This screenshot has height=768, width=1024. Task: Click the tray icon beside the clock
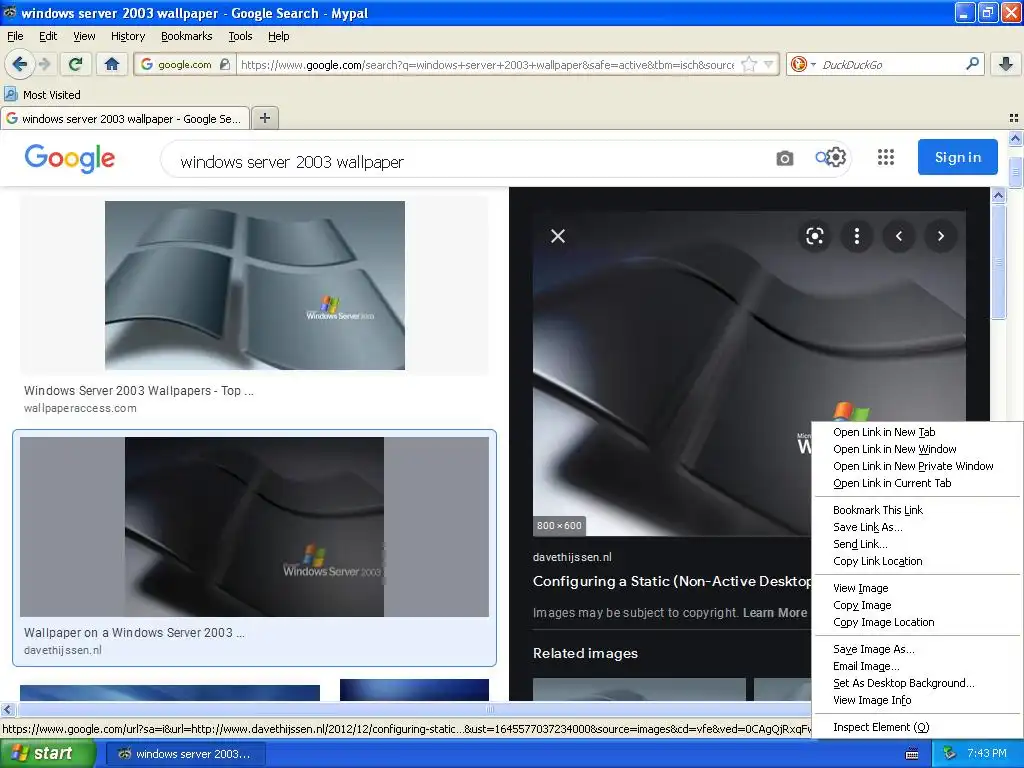click(950, 754)
